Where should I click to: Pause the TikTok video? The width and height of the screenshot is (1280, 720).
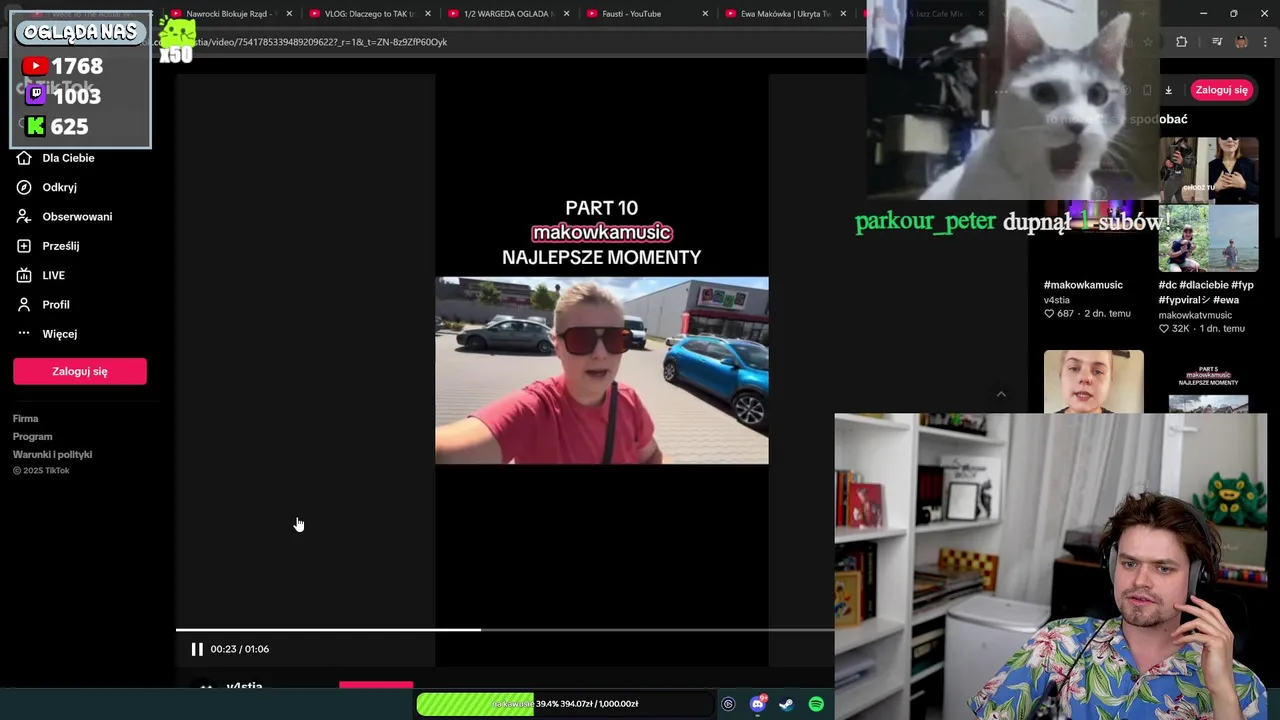tap(197, 649)
